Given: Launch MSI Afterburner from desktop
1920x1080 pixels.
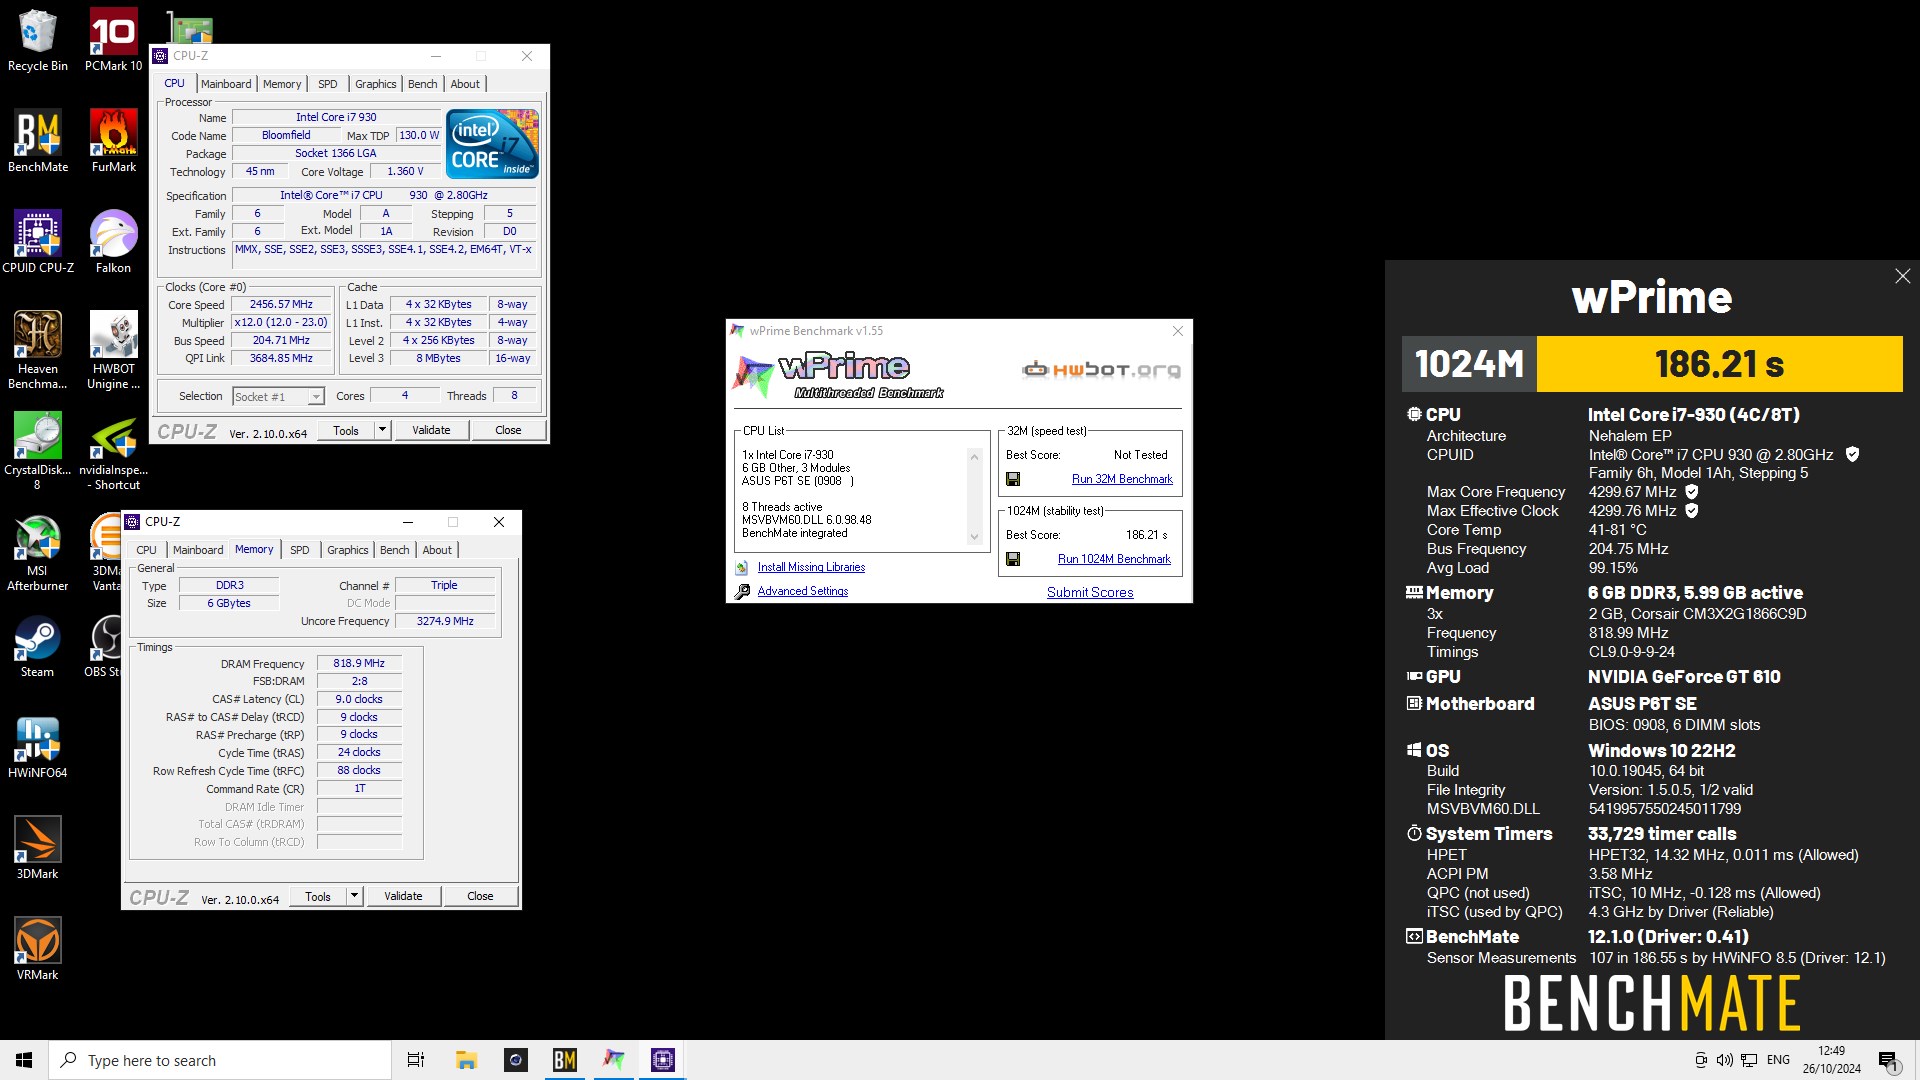Looking at the screenshot, I should (x=38, y=552).
